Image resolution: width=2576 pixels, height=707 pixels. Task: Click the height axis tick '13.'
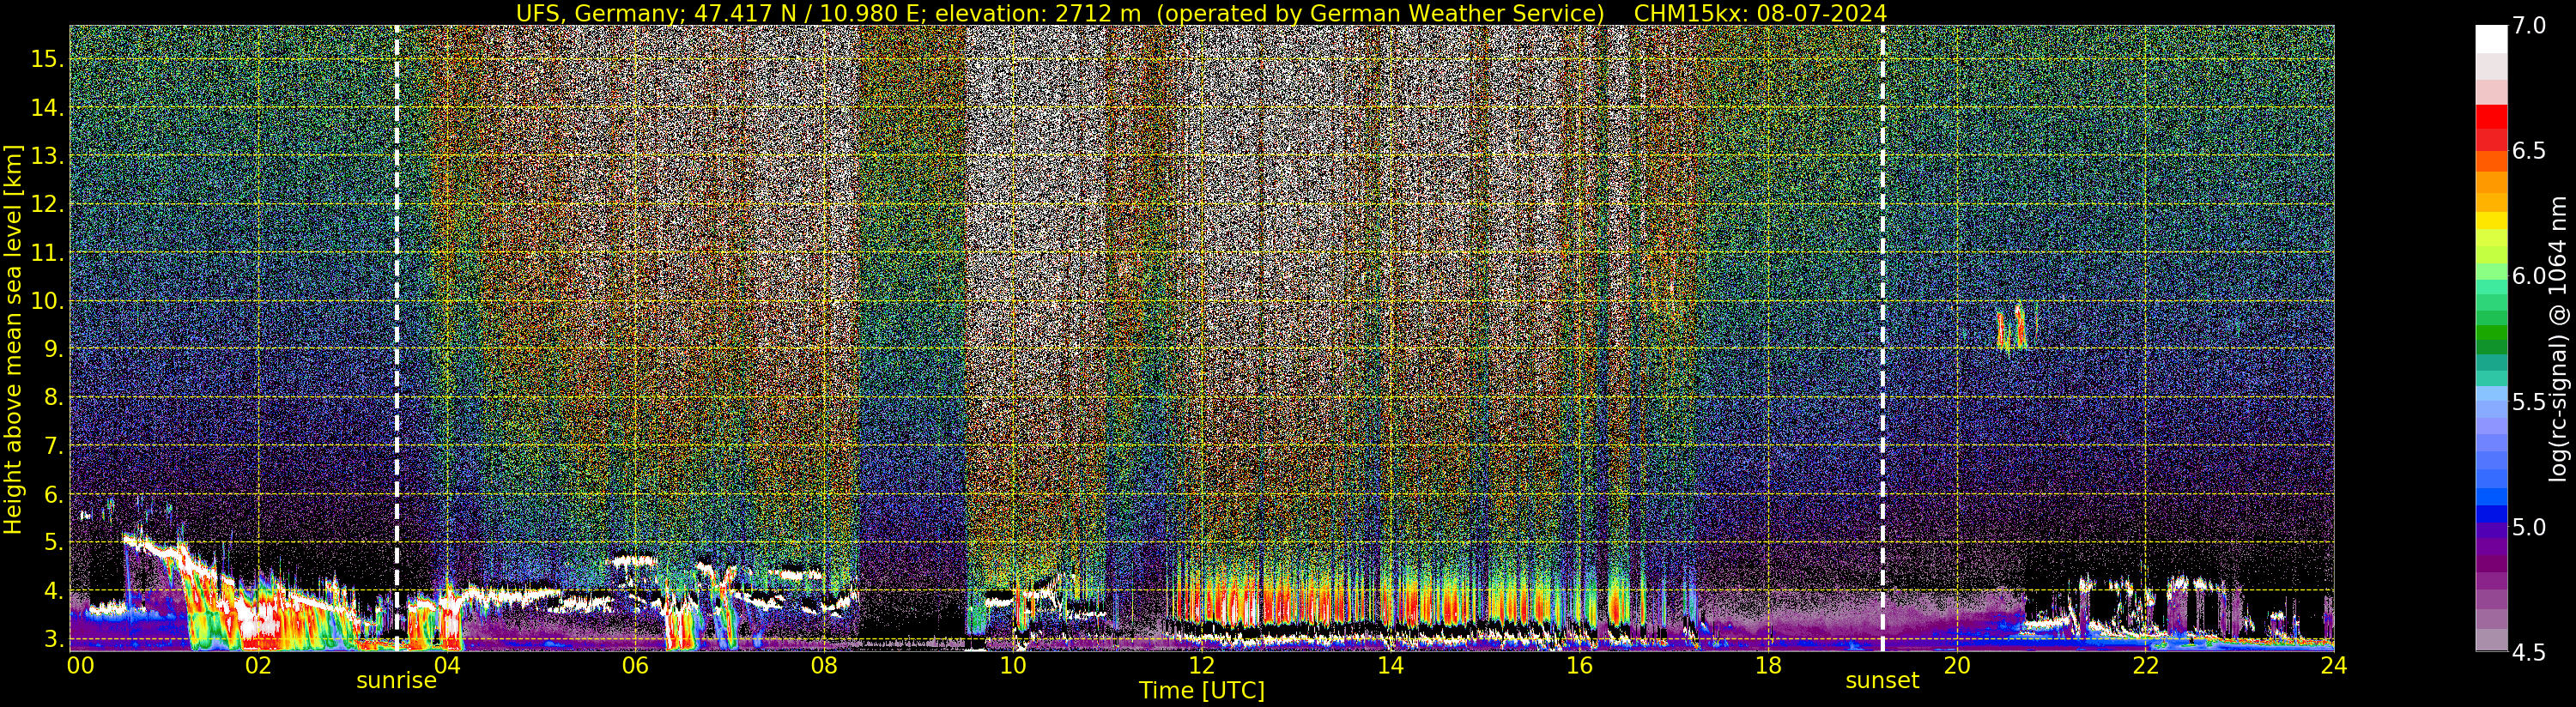pyautogui.click(x=47, y=156)
